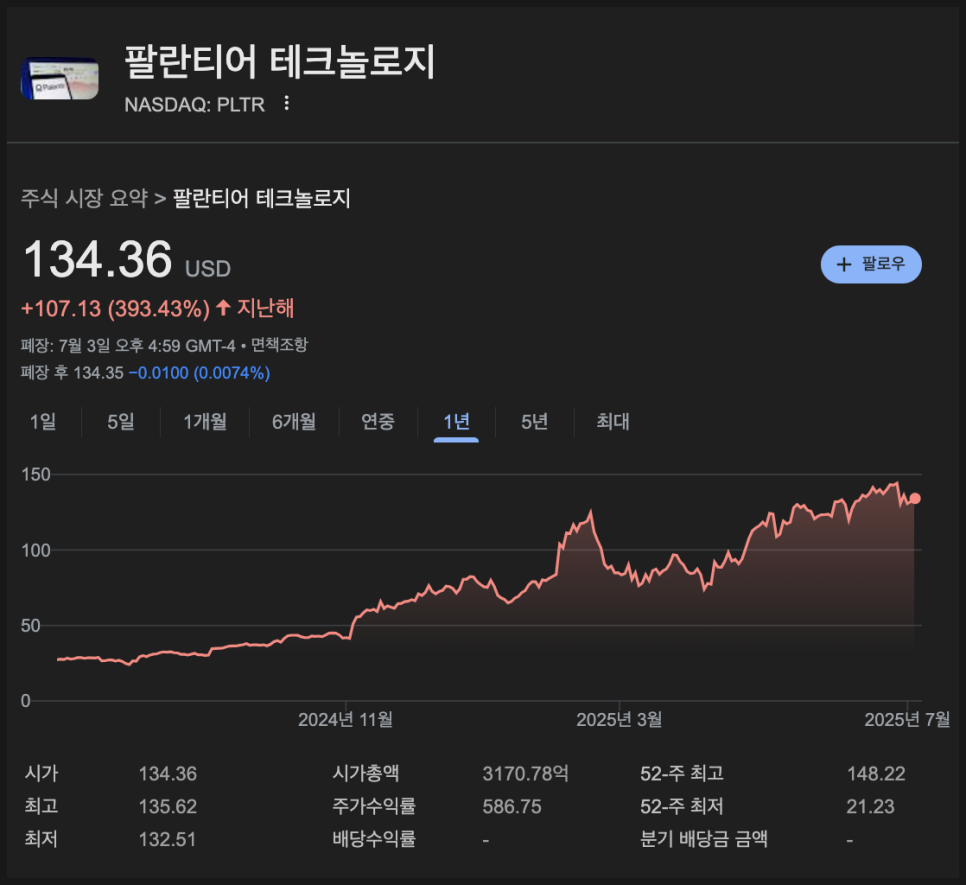This screenshot has height=885, width=966.
Task: Click the 100 y-axis label
Action: 36,550
